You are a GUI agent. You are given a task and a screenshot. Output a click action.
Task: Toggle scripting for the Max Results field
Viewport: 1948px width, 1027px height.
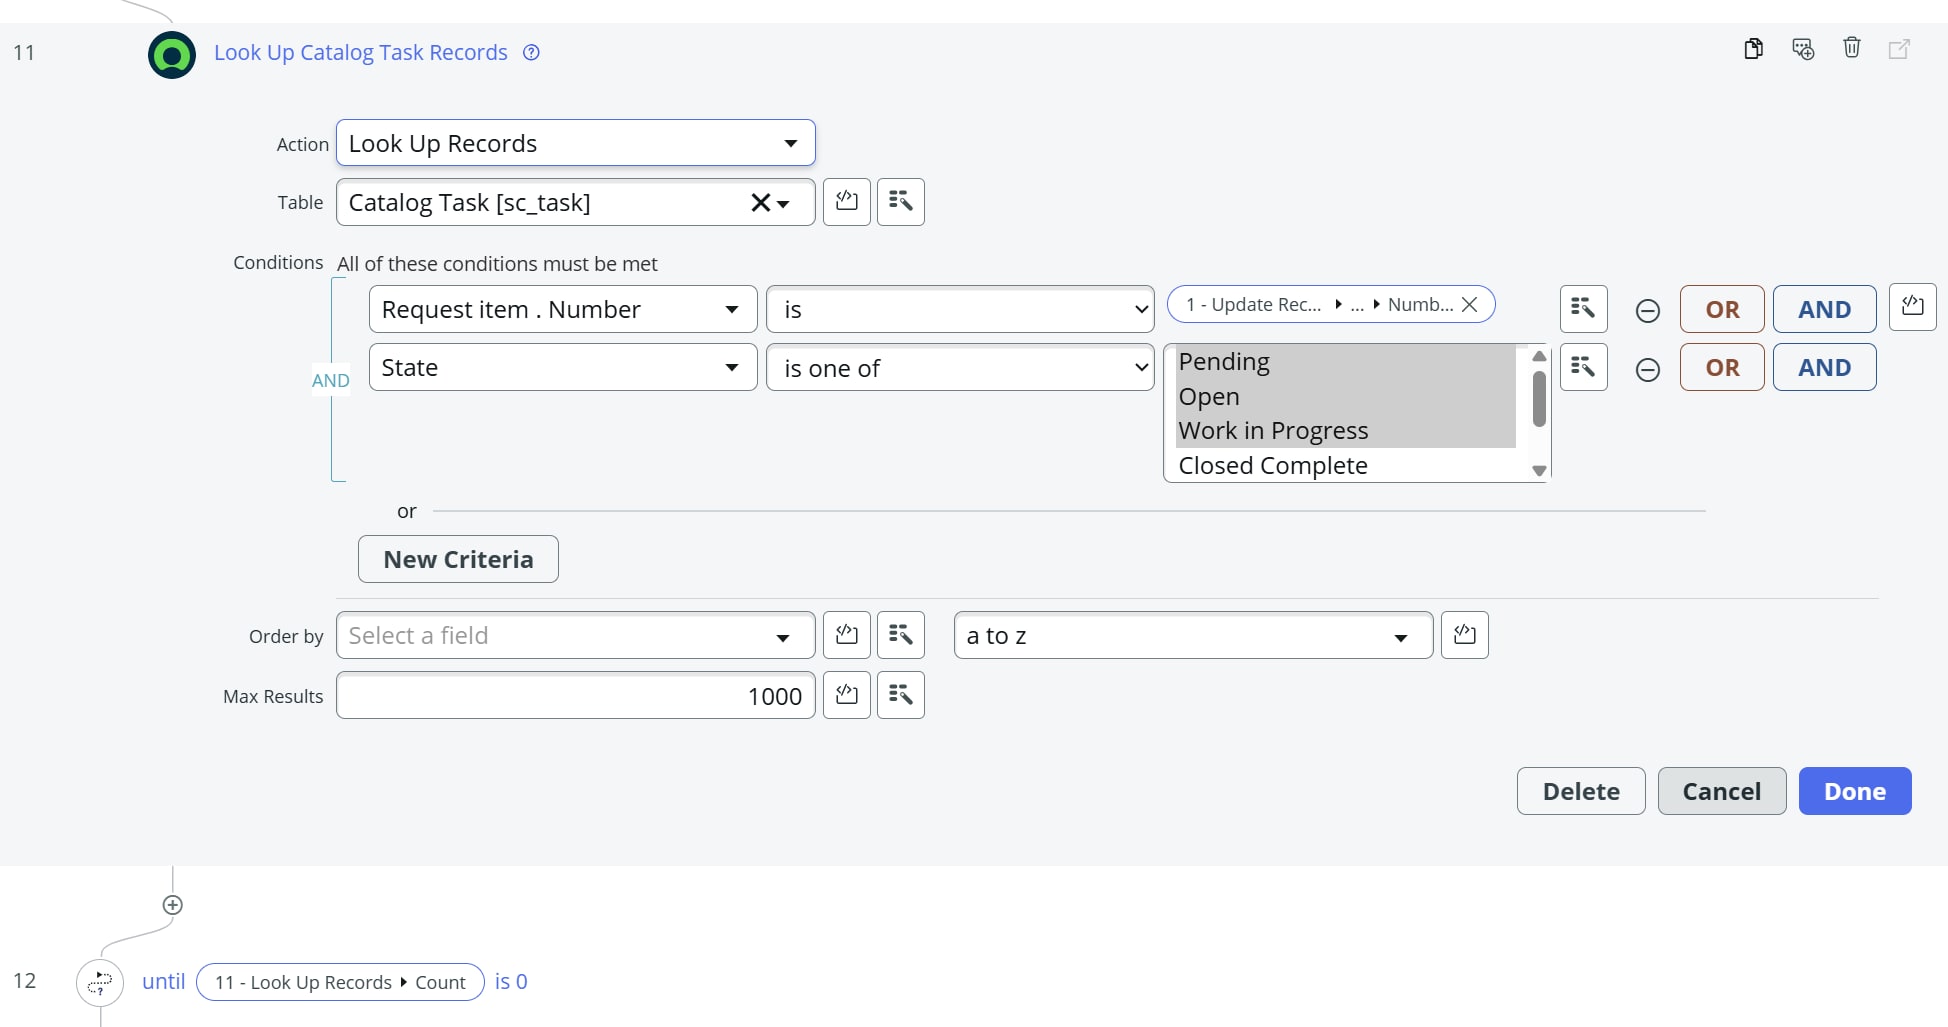(846, 695)
